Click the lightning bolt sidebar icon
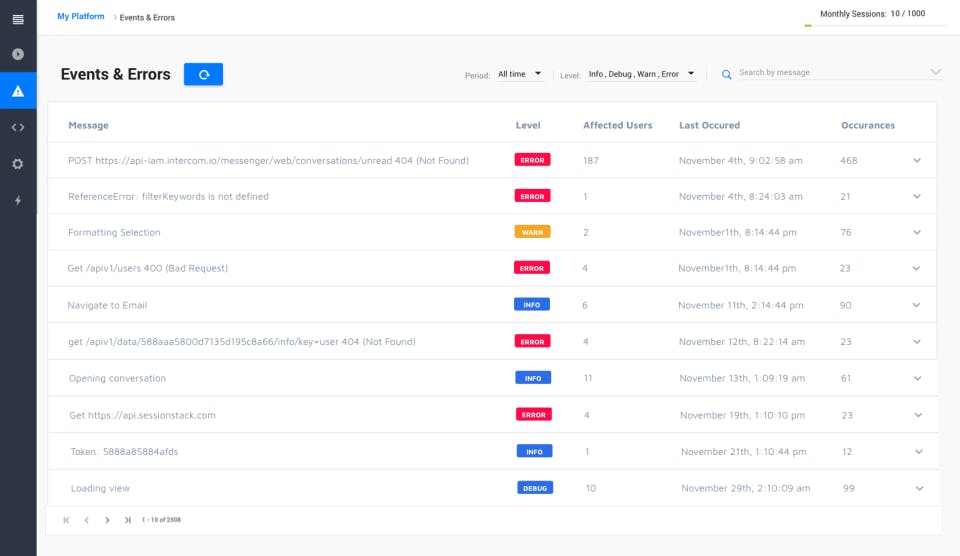Viewport: 960px width, 556px height. [18, 200]
